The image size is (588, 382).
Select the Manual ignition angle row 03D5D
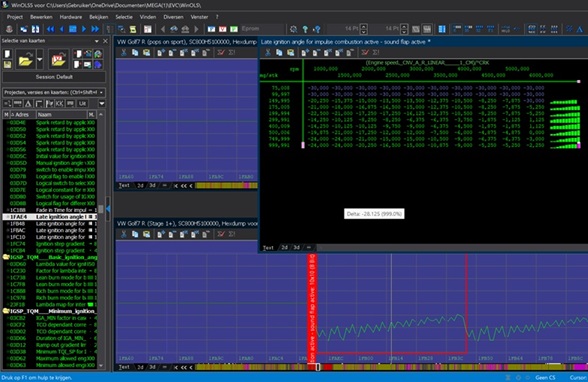(50, 163)
